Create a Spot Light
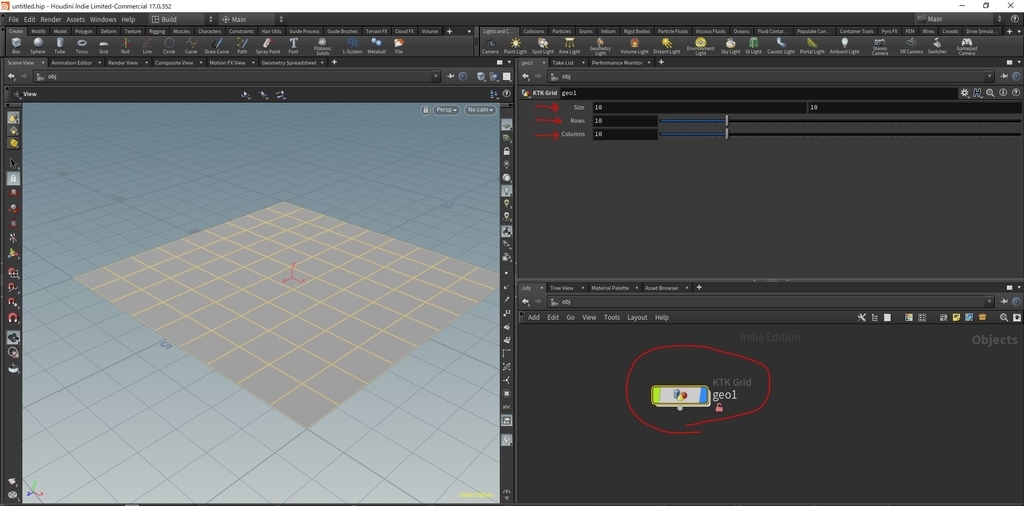1024x506 pixels. pyautogui.click(x=543, y=46)
